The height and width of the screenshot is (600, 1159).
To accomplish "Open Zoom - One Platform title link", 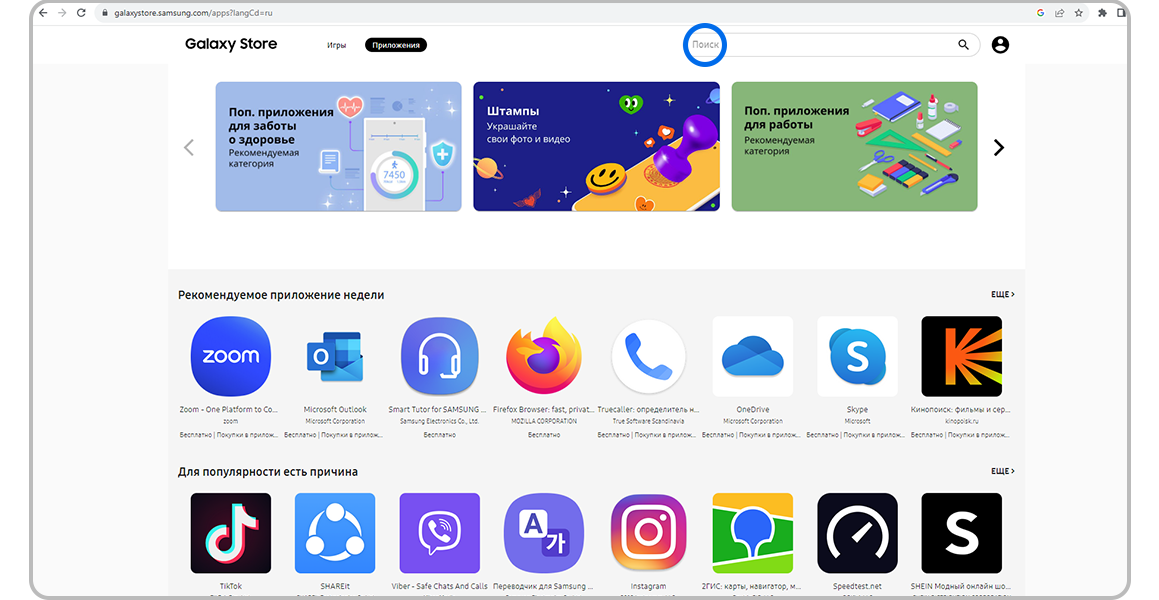I will point(228,409).
